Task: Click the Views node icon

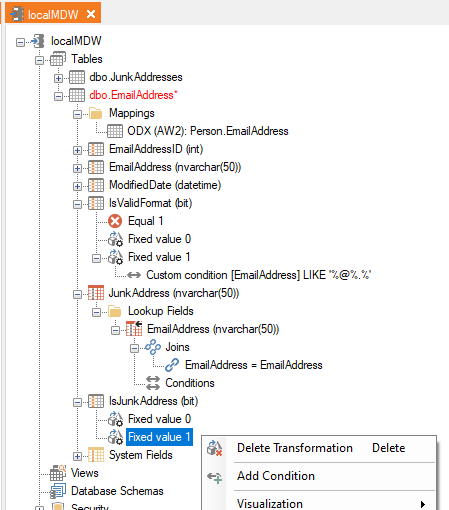Action: [58, 473]
